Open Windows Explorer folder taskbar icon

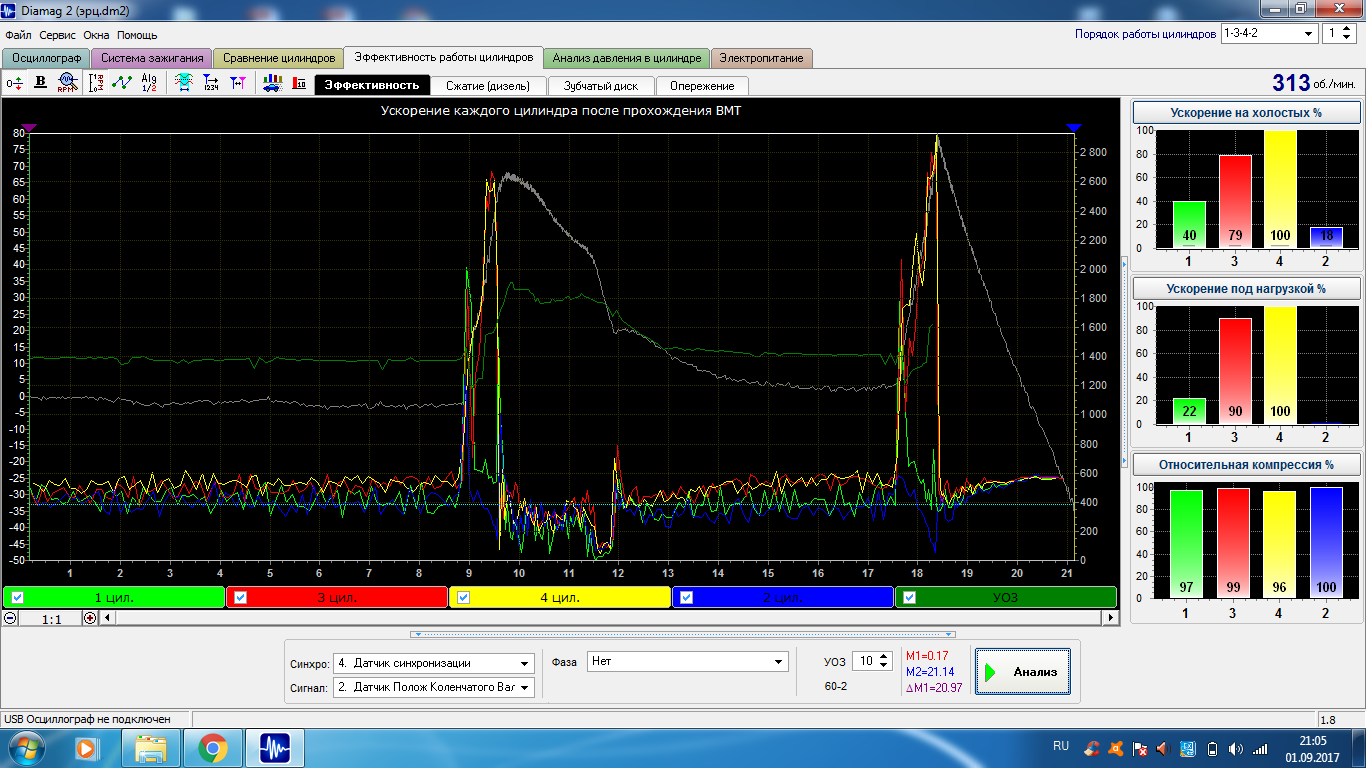coord(150,748)
